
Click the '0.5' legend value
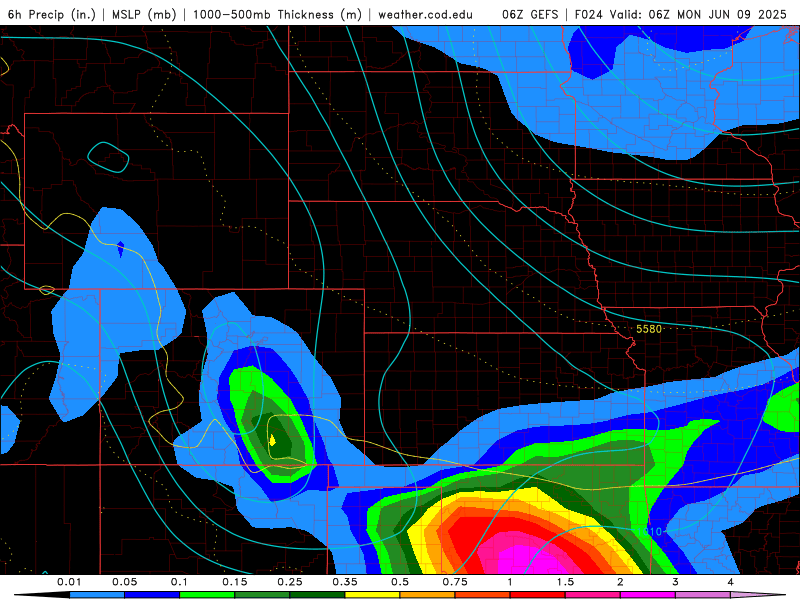(400, 582)
